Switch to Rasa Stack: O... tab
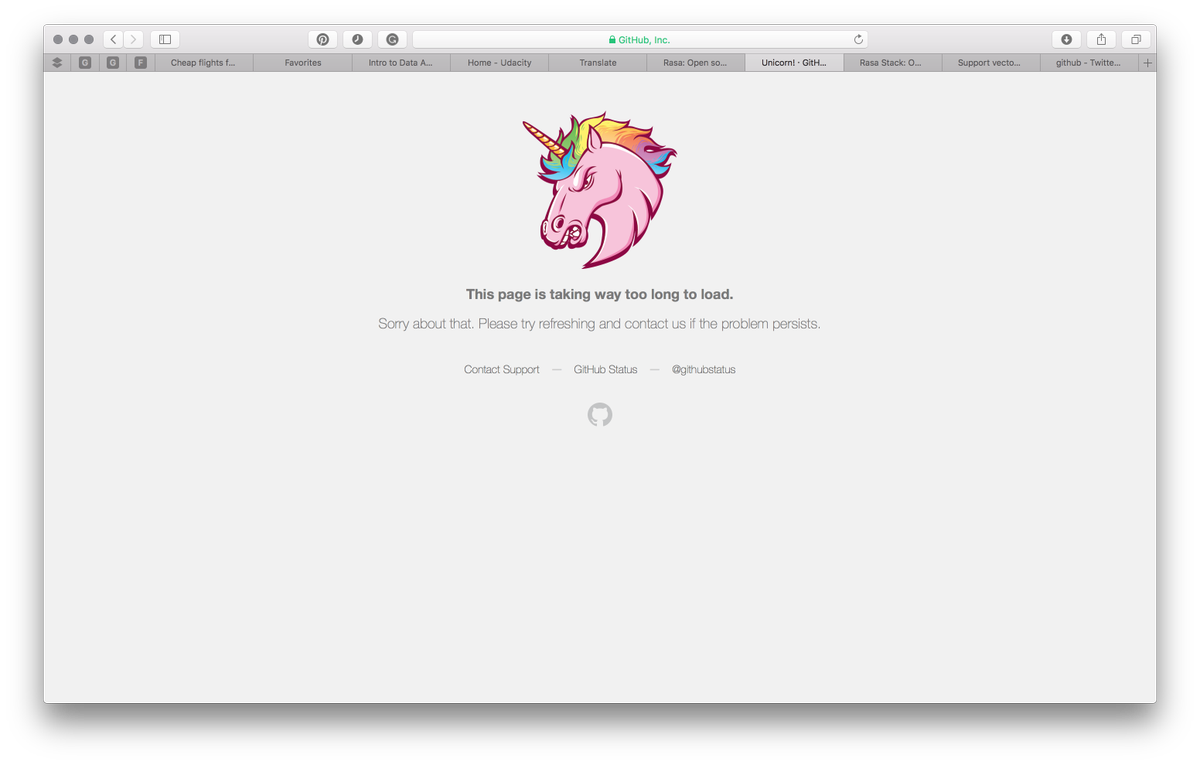This screenshot has height=765, width=1200. [893, 62]
